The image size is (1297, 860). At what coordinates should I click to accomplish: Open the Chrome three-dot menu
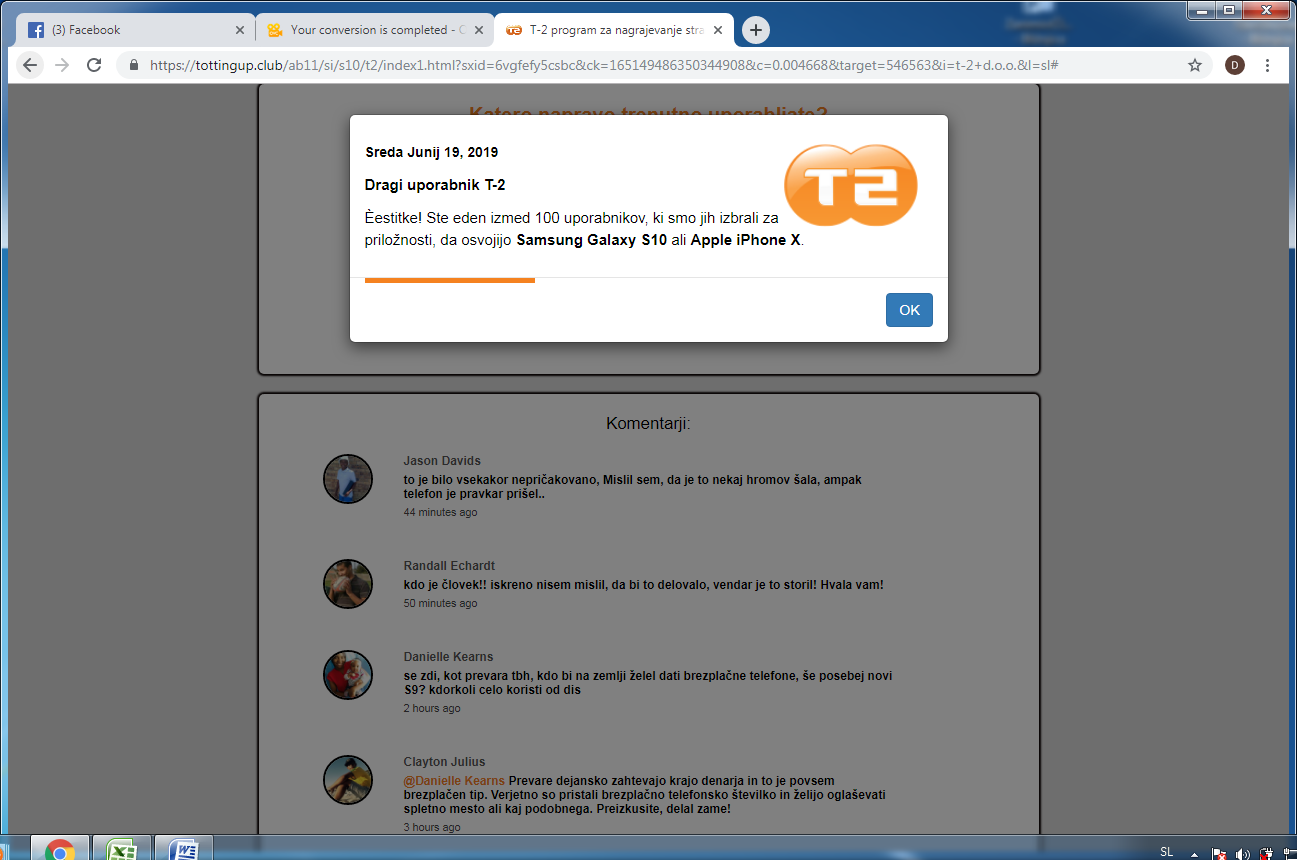coord(1267,65)
